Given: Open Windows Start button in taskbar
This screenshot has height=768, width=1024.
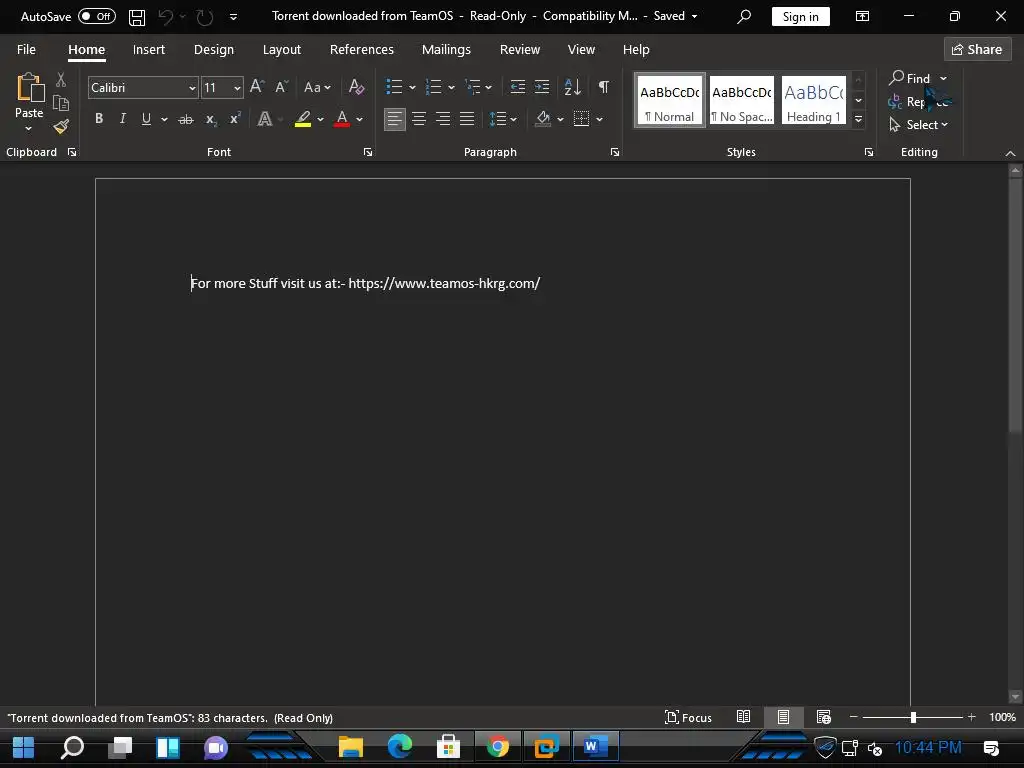Looking at the screenshot, I should (24, 747).
